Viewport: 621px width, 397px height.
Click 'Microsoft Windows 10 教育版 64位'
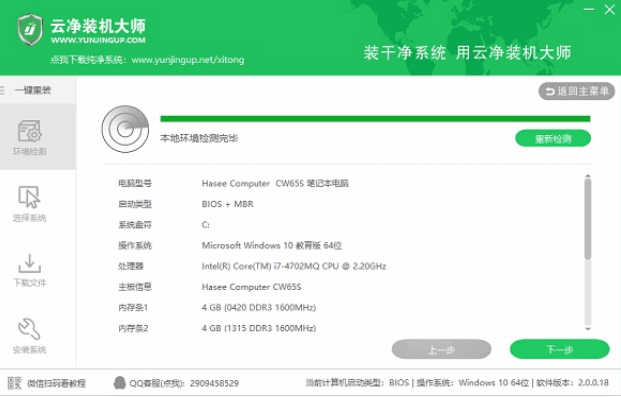coord(272,245)
